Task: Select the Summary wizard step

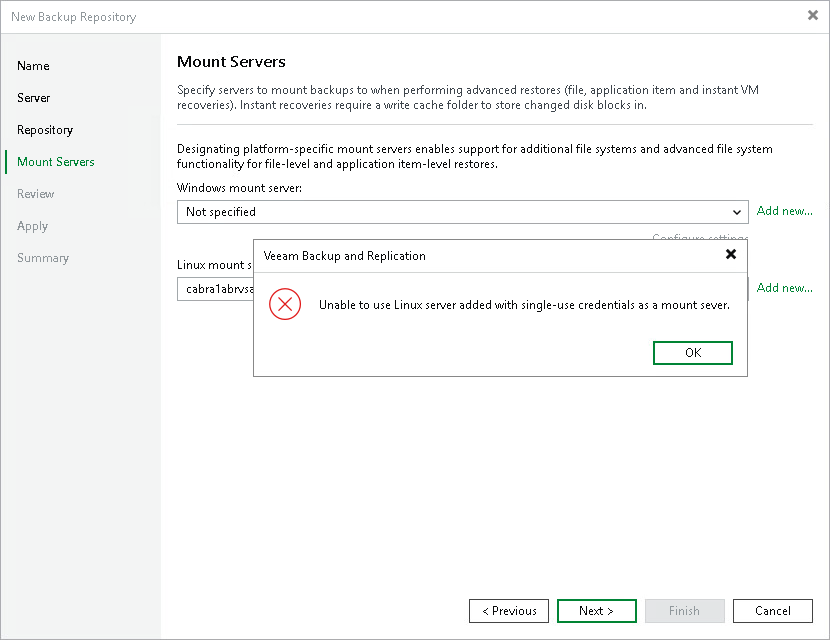Action: [x=43, y=258]
